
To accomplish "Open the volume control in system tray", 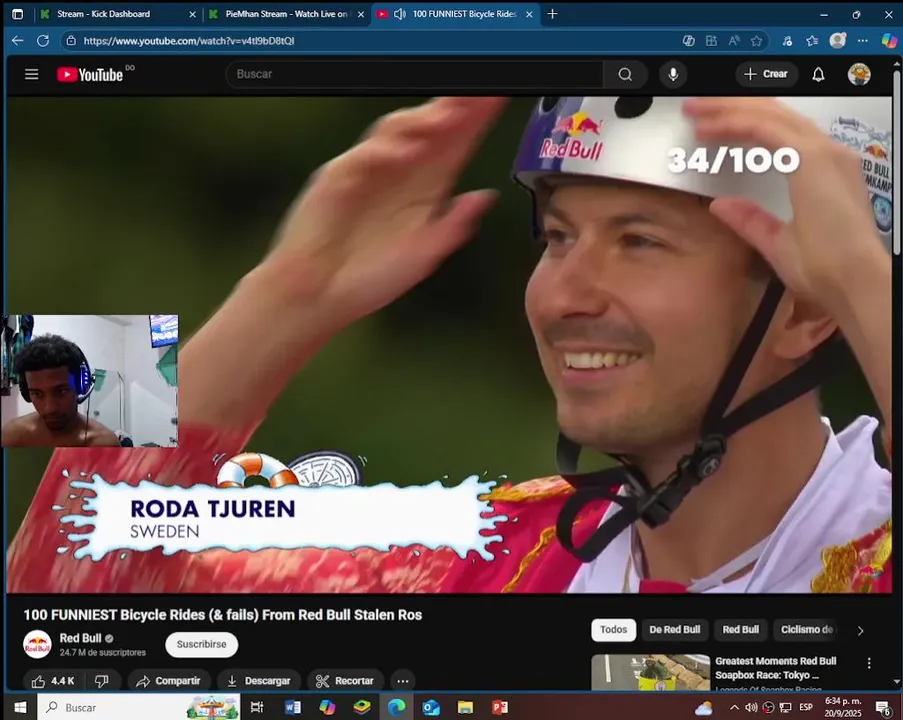I will point(751,707).
